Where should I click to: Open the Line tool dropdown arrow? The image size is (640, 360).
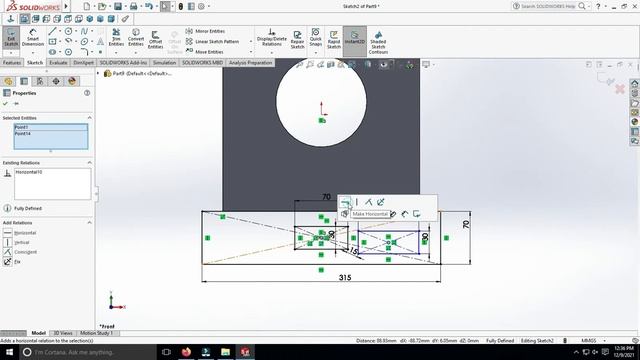point(60,31)
